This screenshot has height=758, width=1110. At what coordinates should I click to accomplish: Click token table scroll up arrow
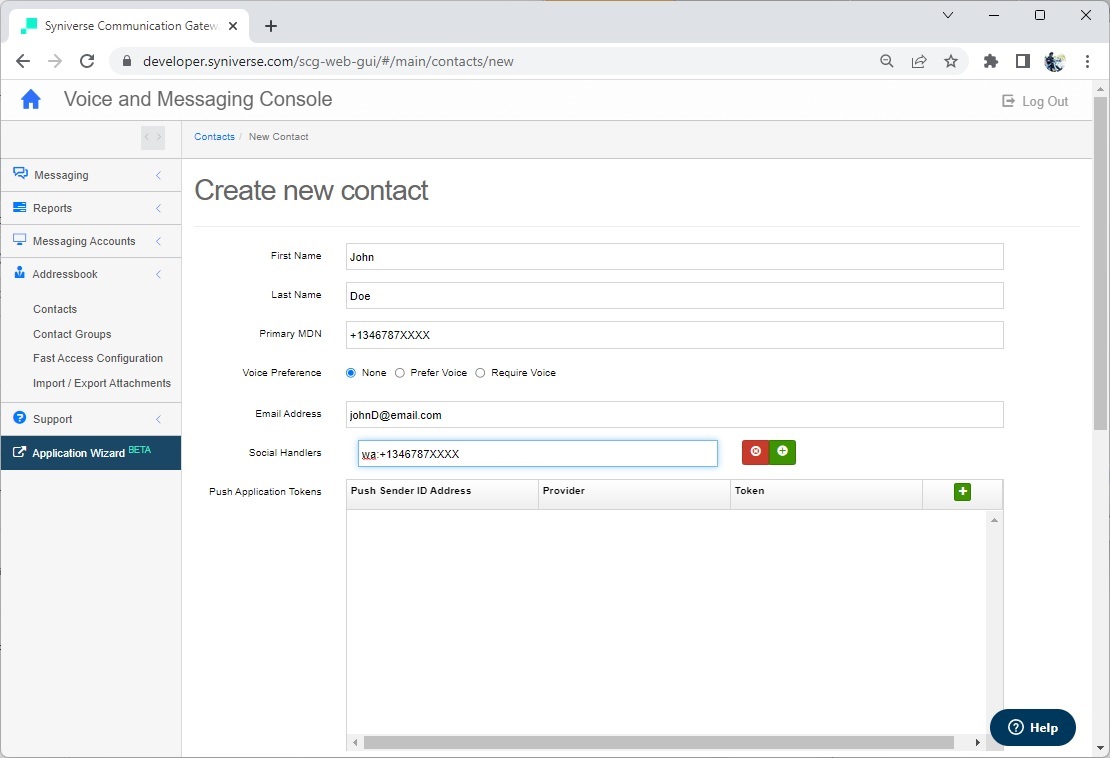(995, 520)
